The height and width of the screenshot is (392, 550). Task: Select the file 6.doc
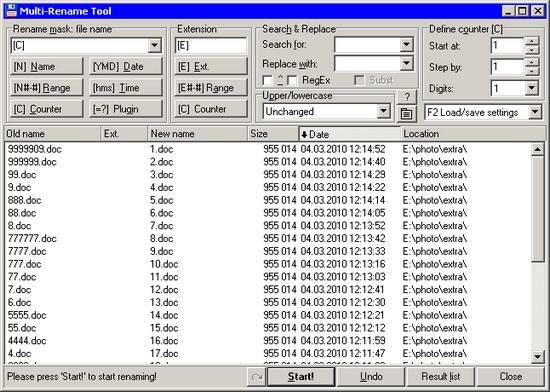click(x=19, y=302)
